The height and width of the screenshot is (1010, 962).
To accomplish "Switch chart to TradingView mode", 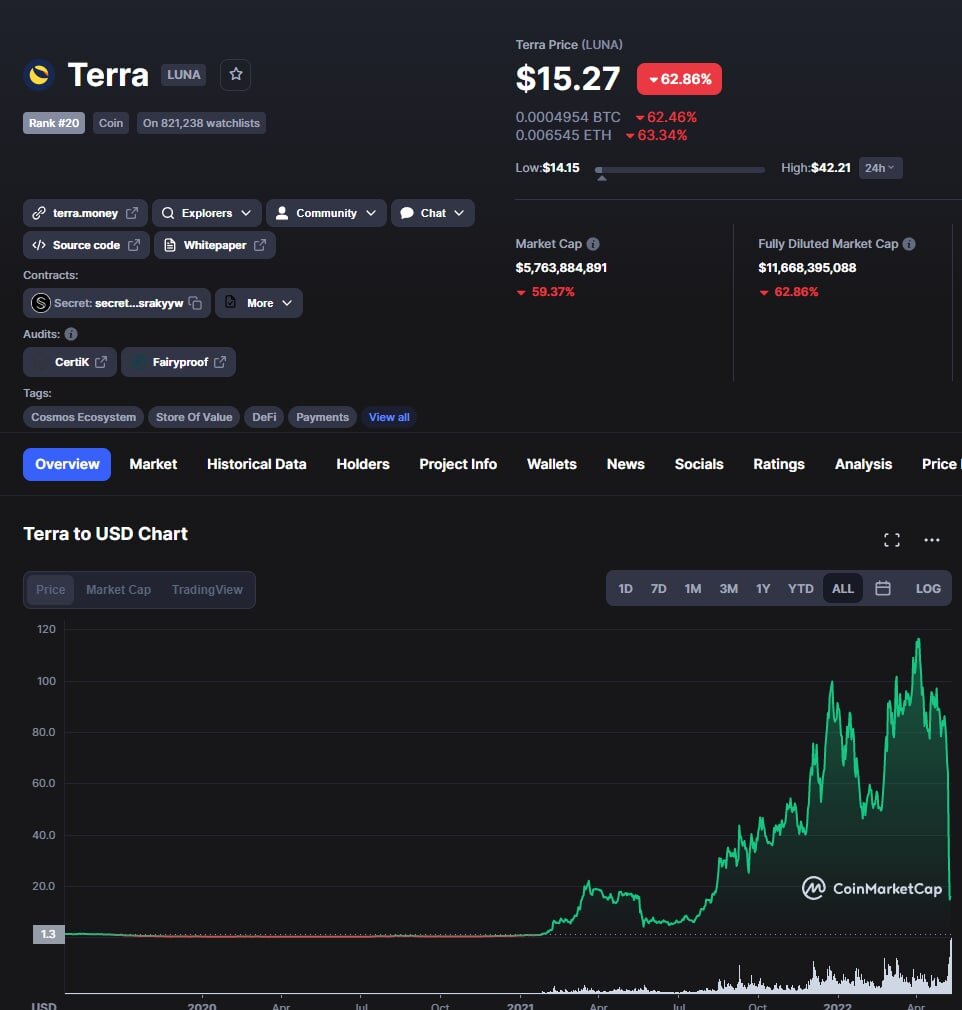I will (207, 589).
